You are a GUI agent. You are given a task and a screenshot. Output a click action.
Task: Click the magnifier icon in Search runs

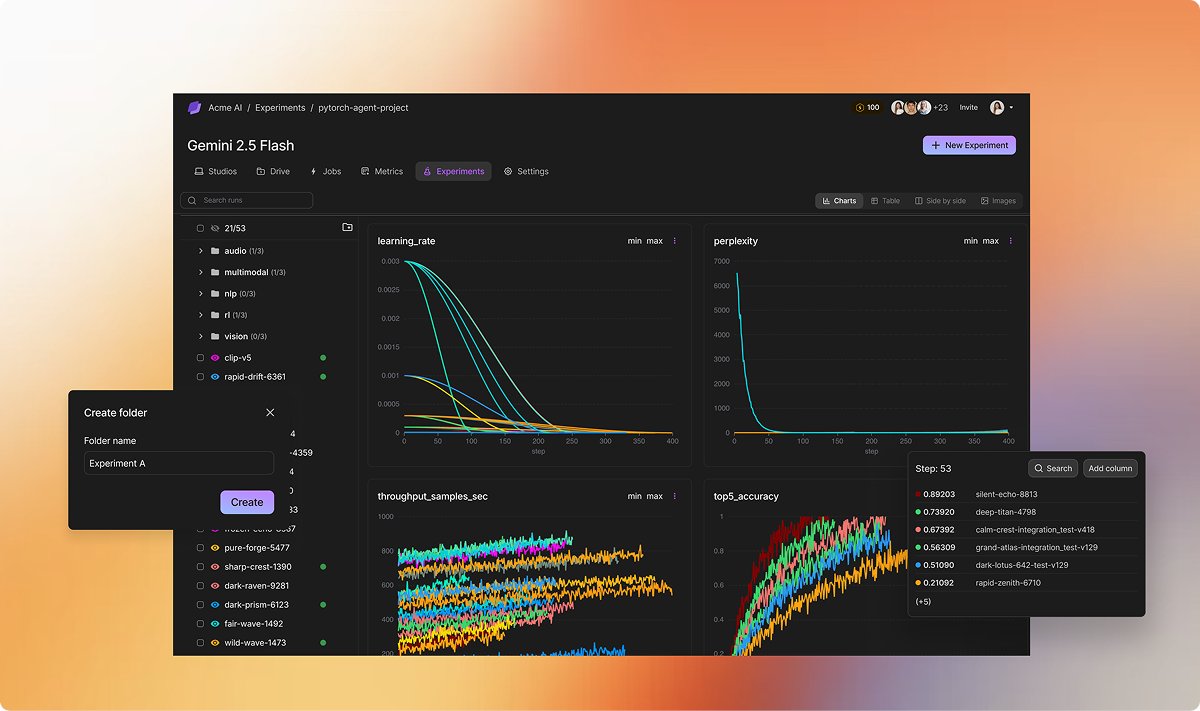point(192,200)
